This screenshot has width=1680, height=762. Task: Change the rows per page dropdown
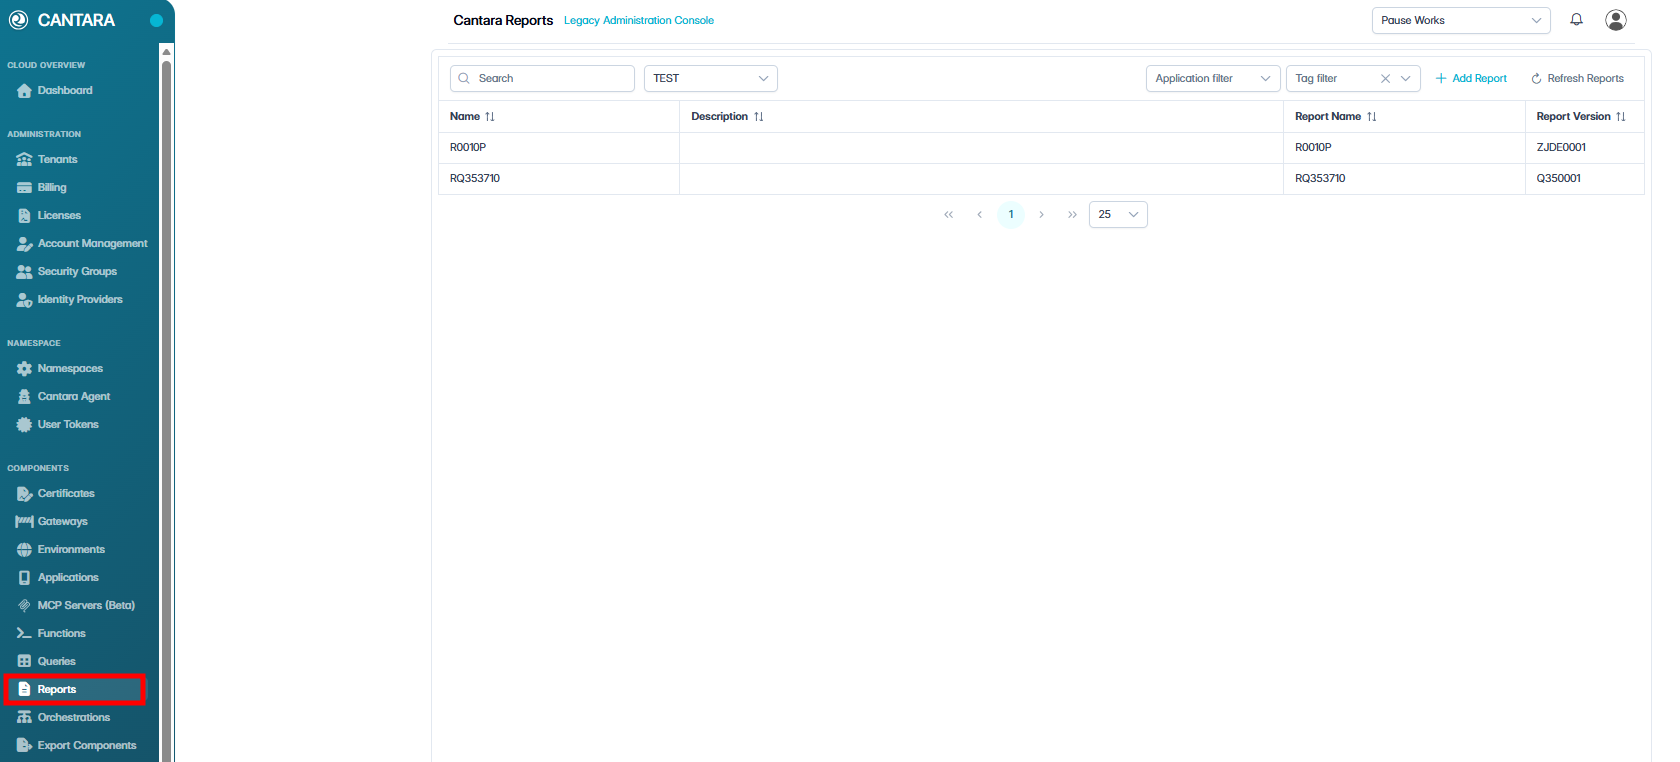1118,215
